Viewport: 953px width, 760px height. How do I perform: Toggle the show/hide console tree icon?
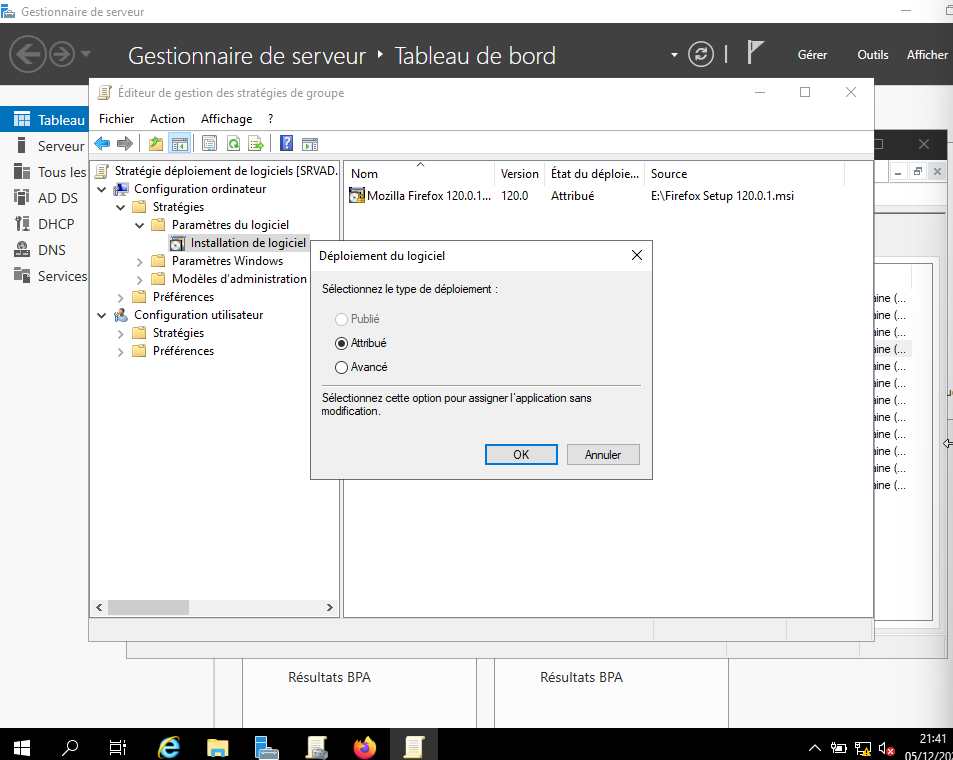[179, 143]
